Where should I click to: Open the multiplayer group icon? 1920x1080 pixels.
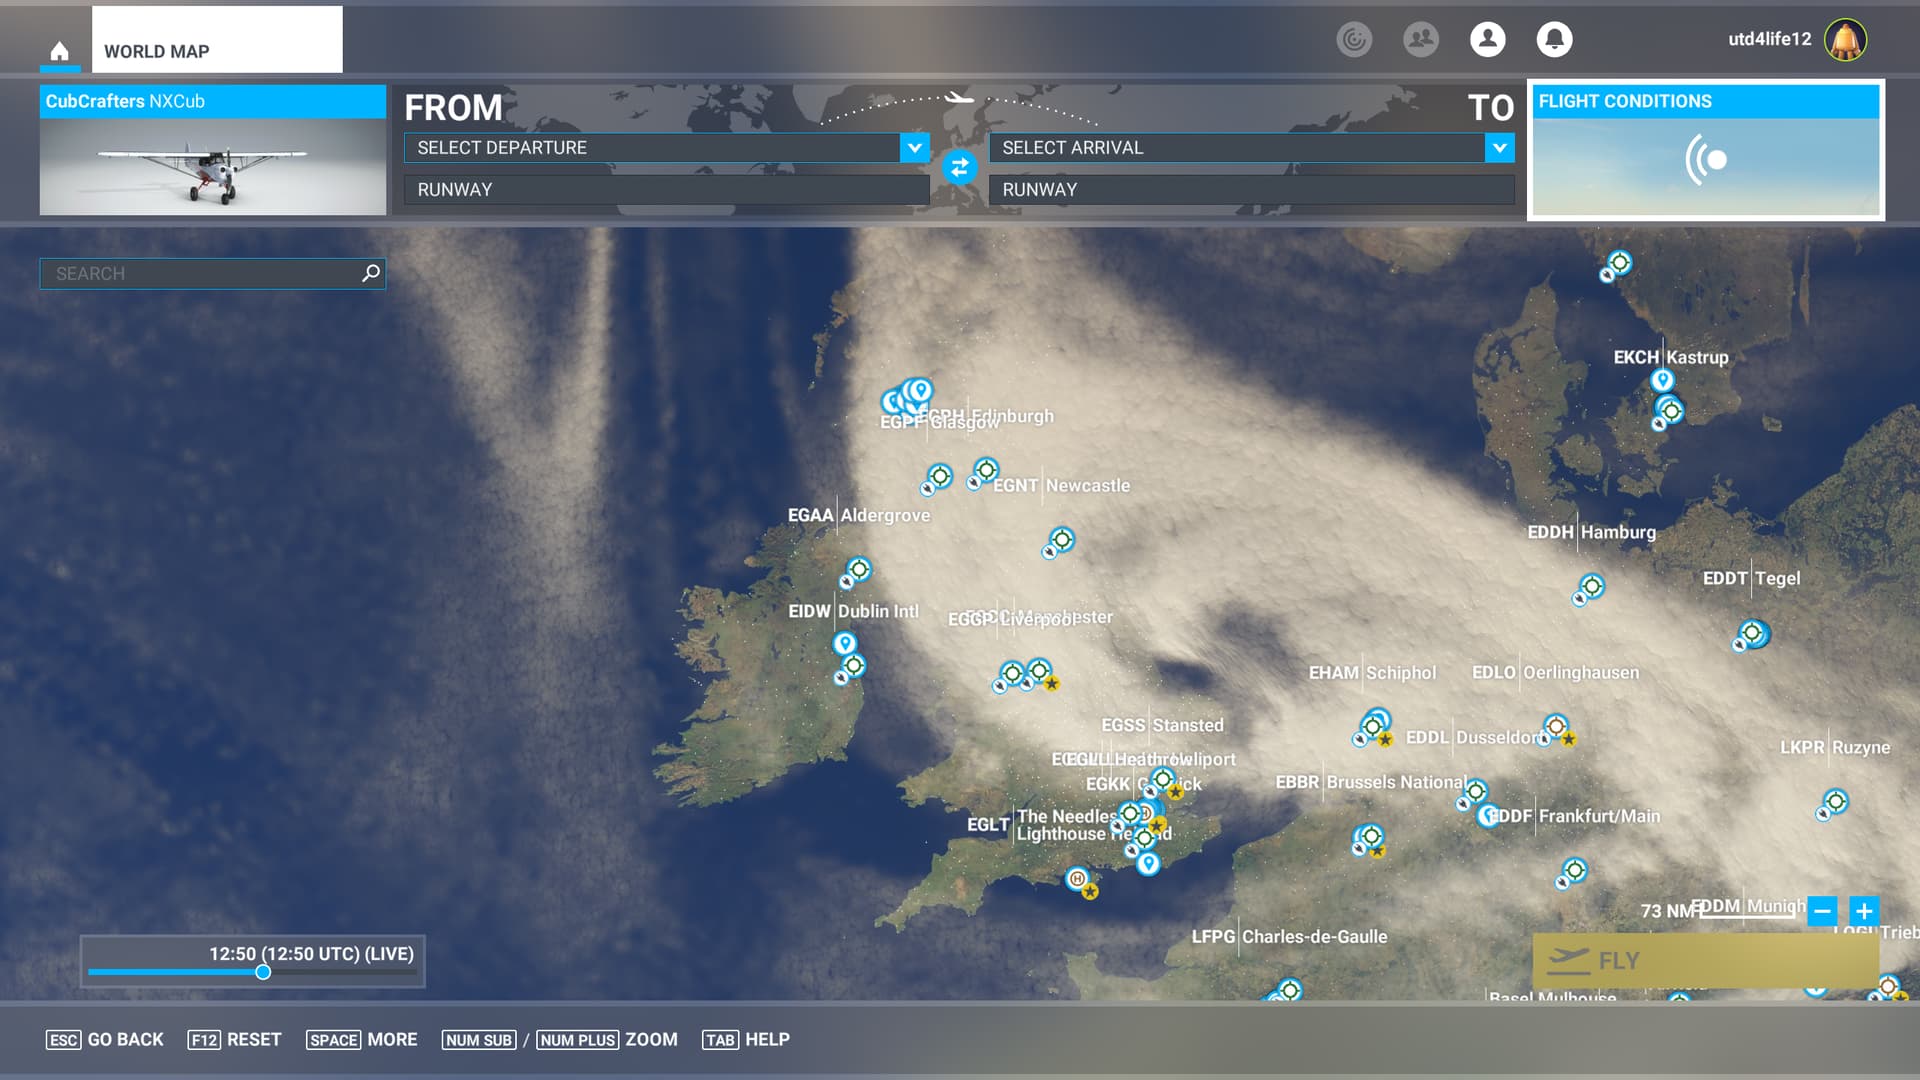click(1420, 39)
